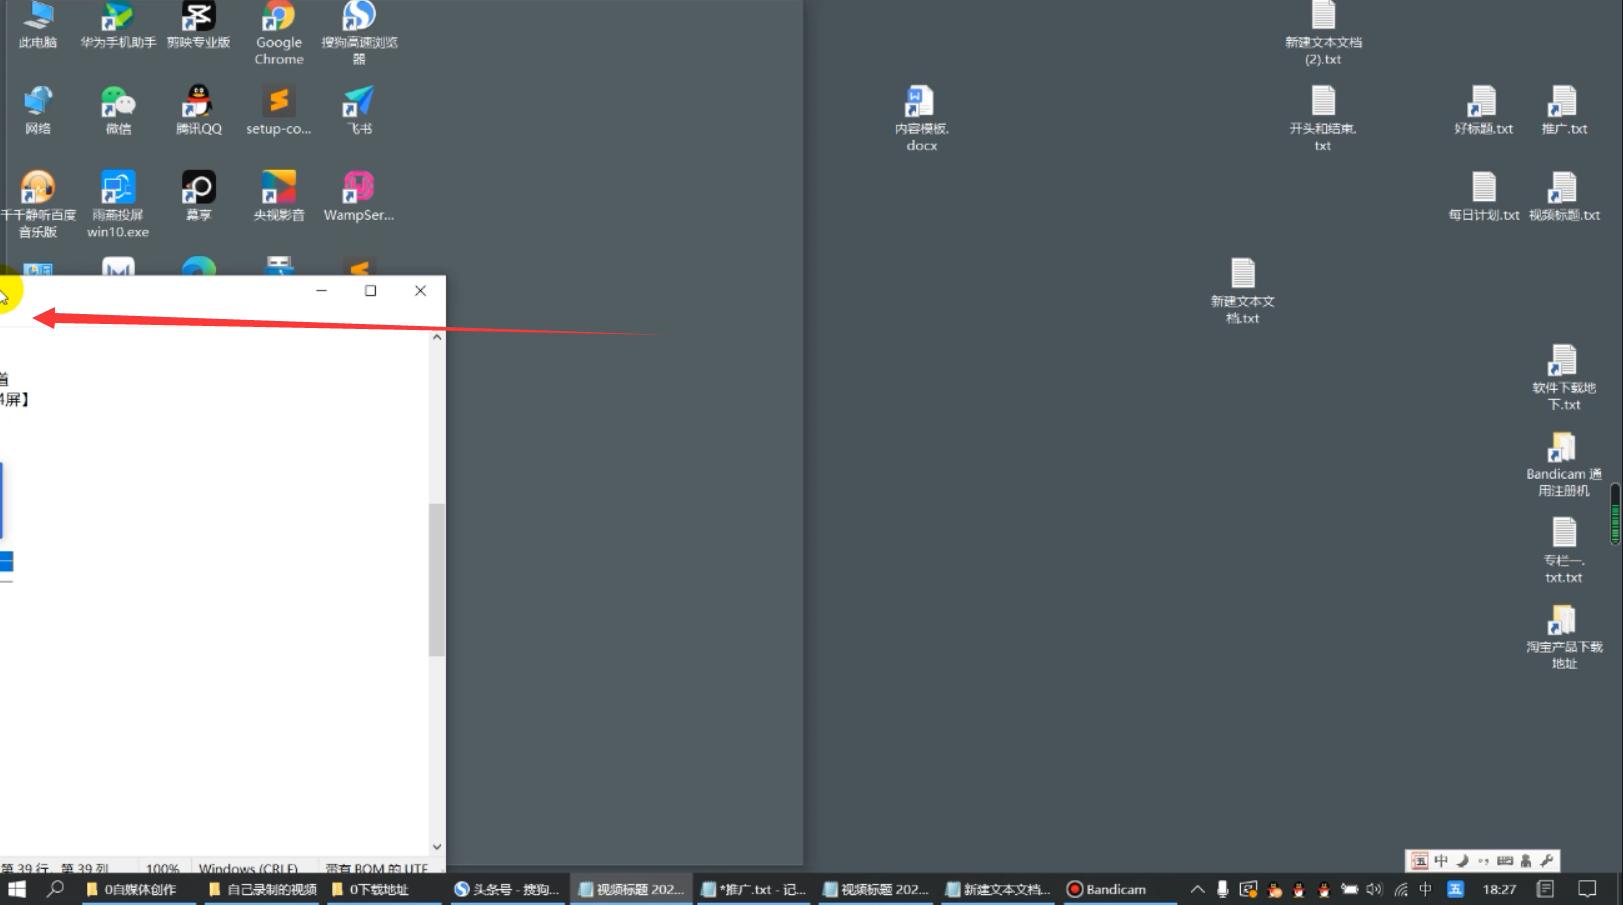This screenshot has width=1623, height=905.
Task: Toggle 中 input language indicator in taskbar
Action: [x=1425, y=889]
